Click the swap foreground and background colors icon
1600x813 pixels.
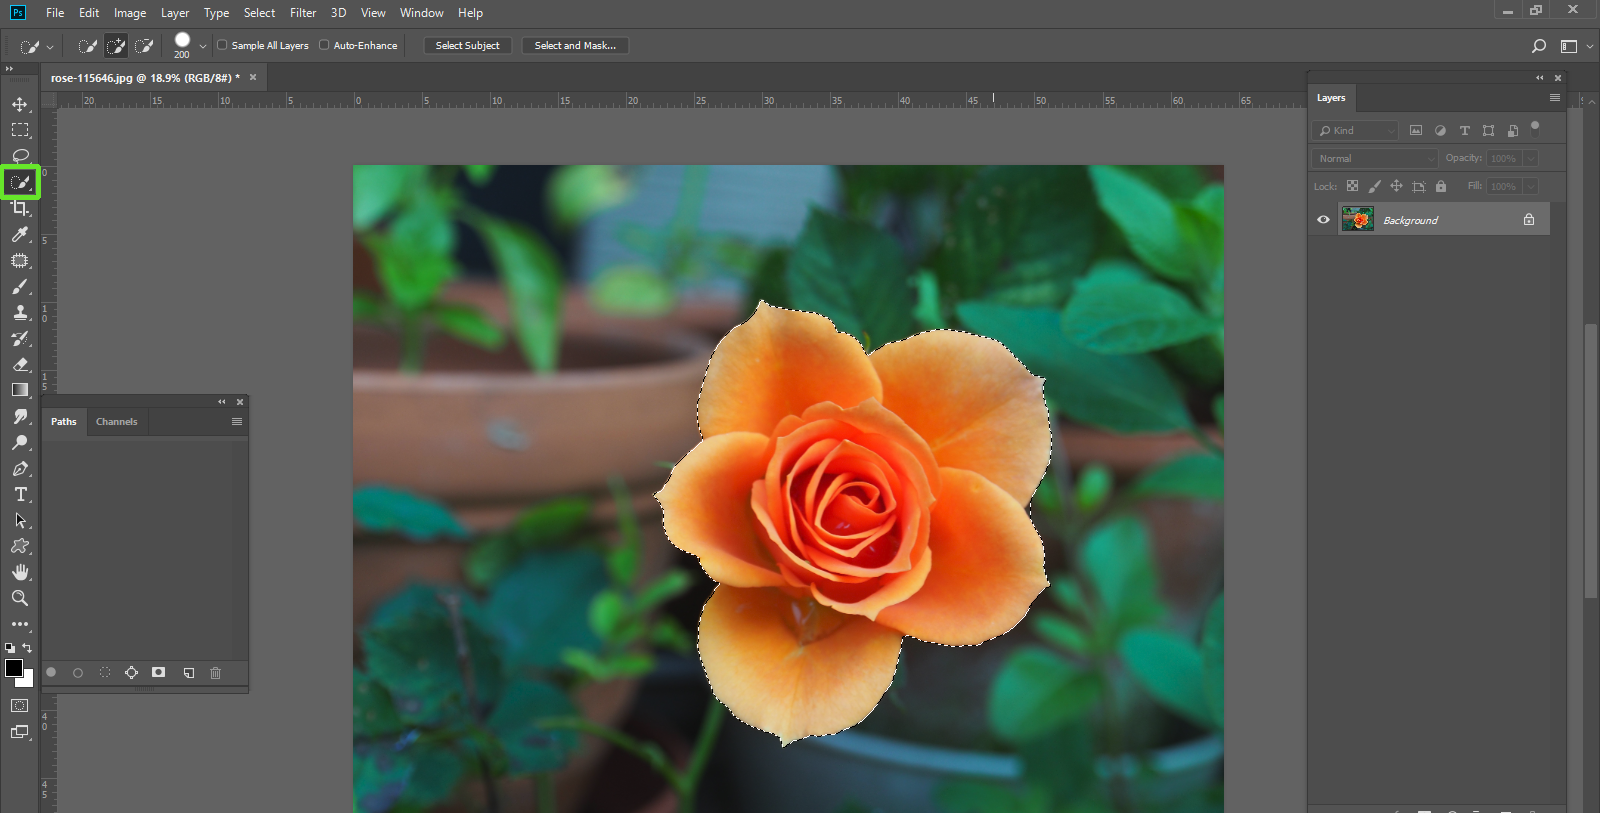(27, 648)
